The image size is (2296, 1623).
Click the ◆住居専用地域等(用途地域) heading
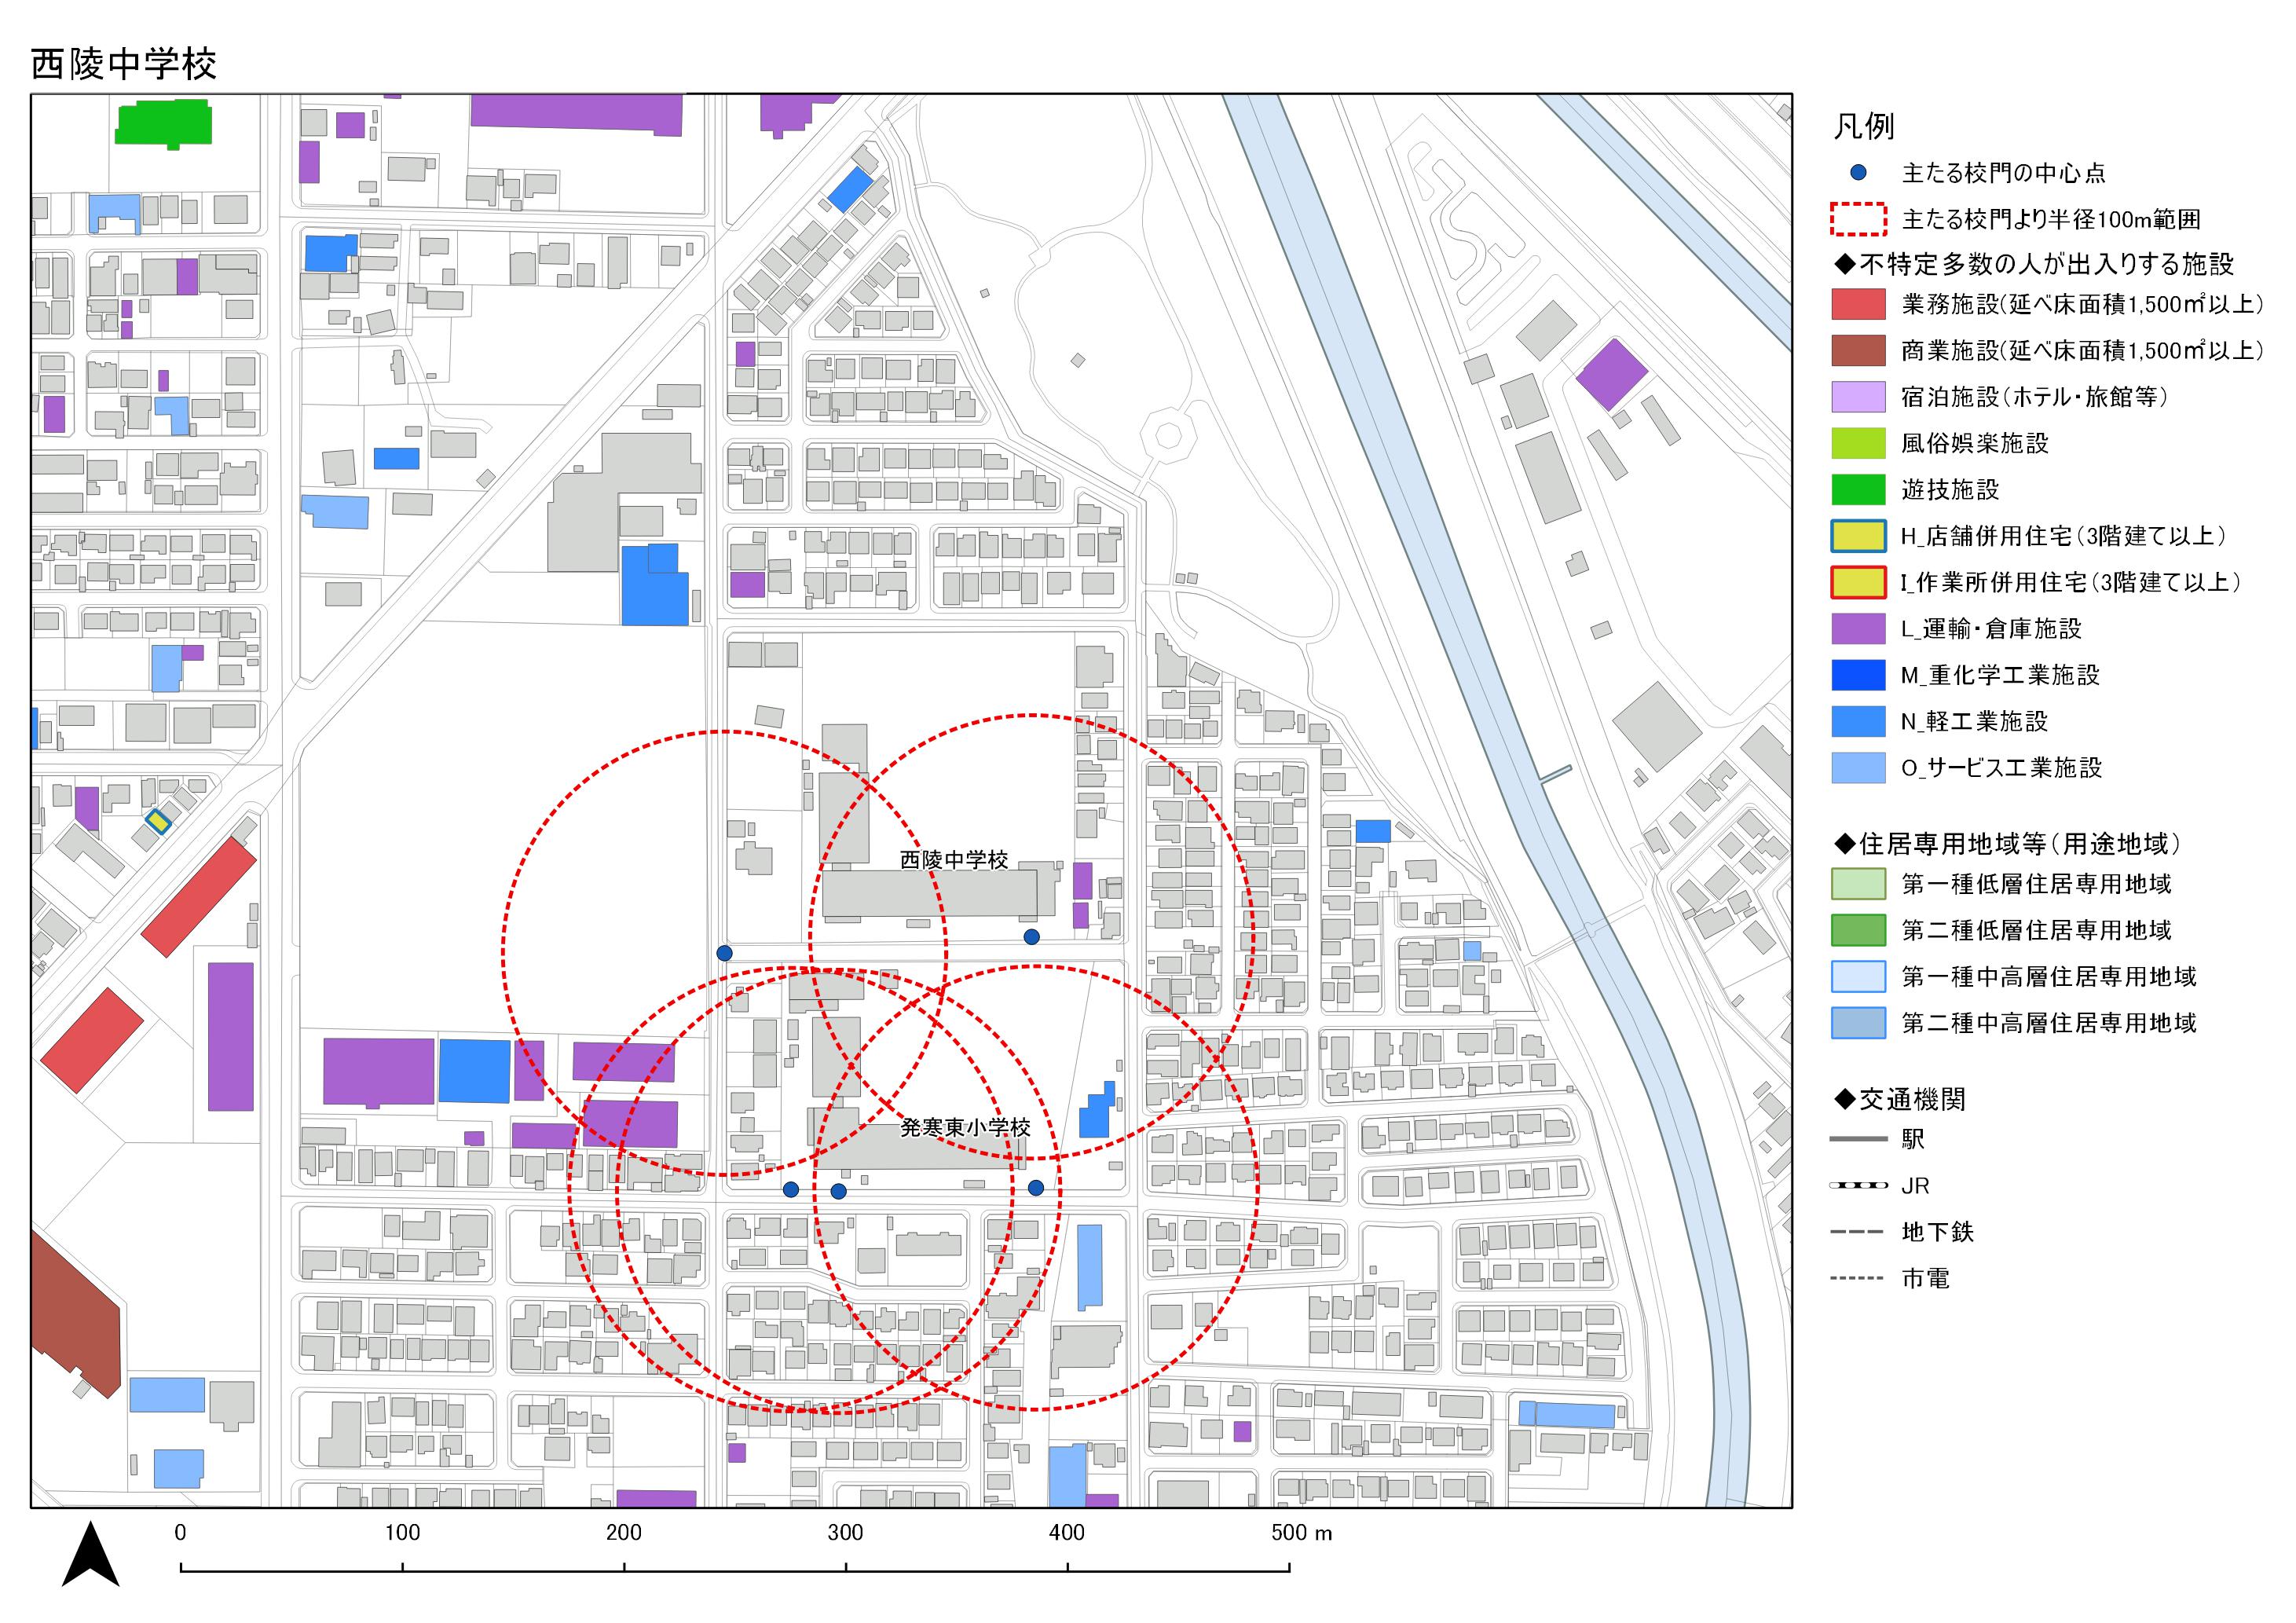coord(2007,844)
